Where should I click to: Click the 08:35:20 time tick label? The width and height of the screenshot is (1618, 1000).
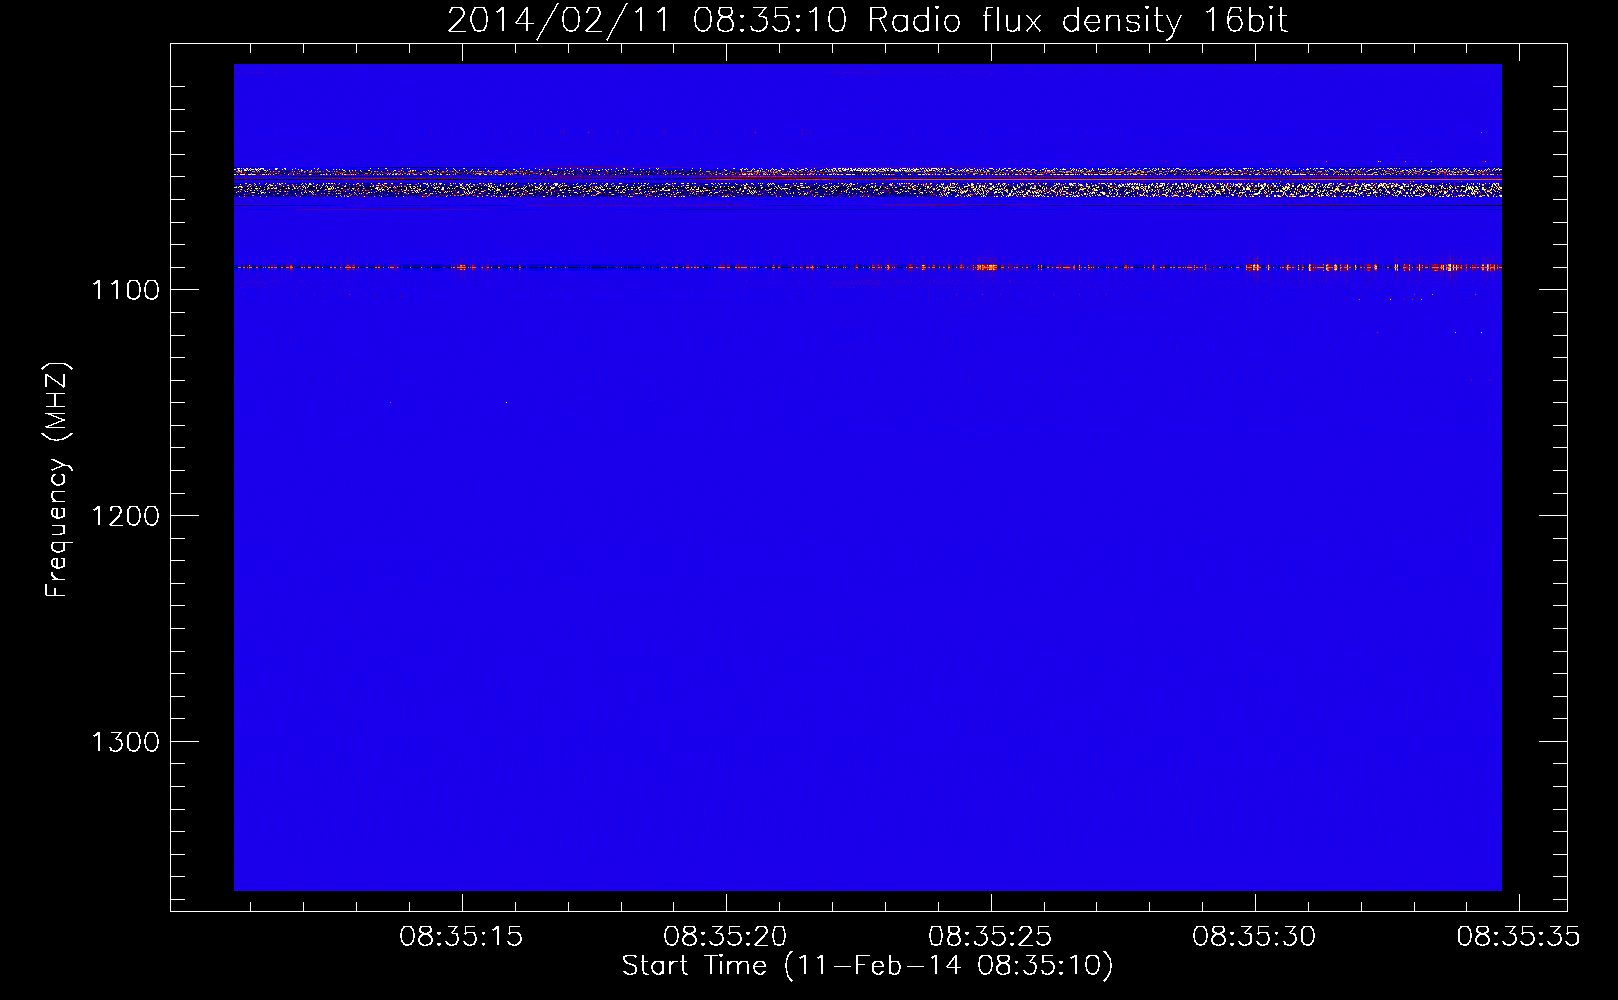click(x=725, y=937)
